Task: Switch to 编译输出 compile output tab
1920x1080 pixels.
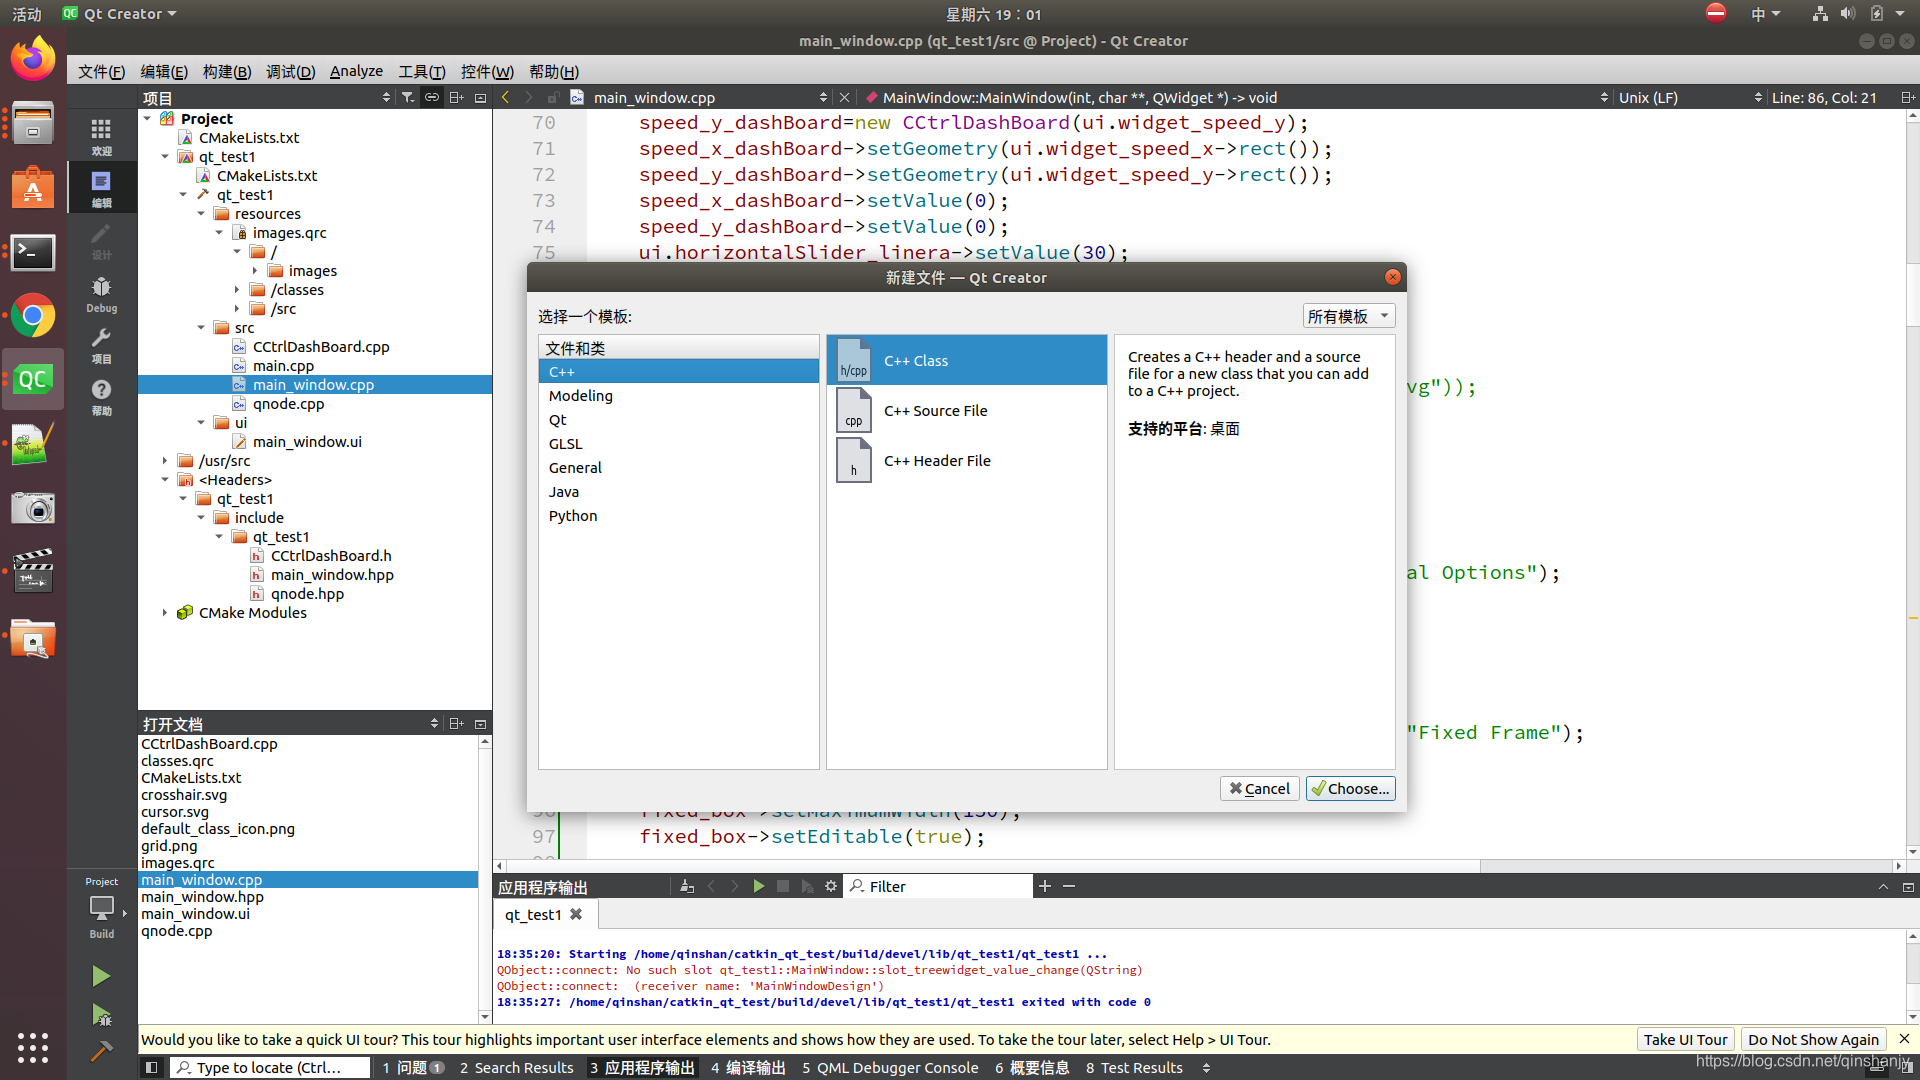Action: [748, 1067]
